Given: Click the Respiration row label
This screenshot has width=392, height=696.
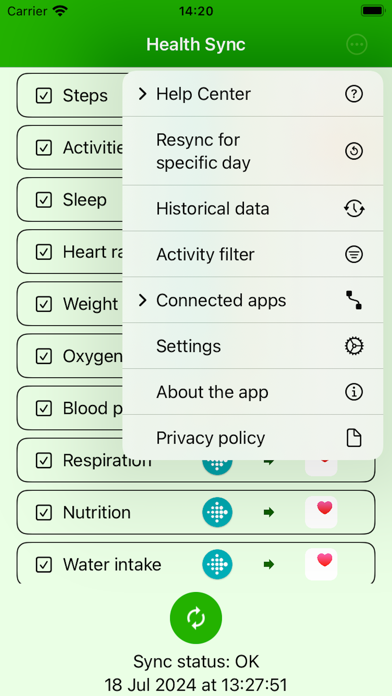Looking at the screenshot, I should (x=107, y=460).
